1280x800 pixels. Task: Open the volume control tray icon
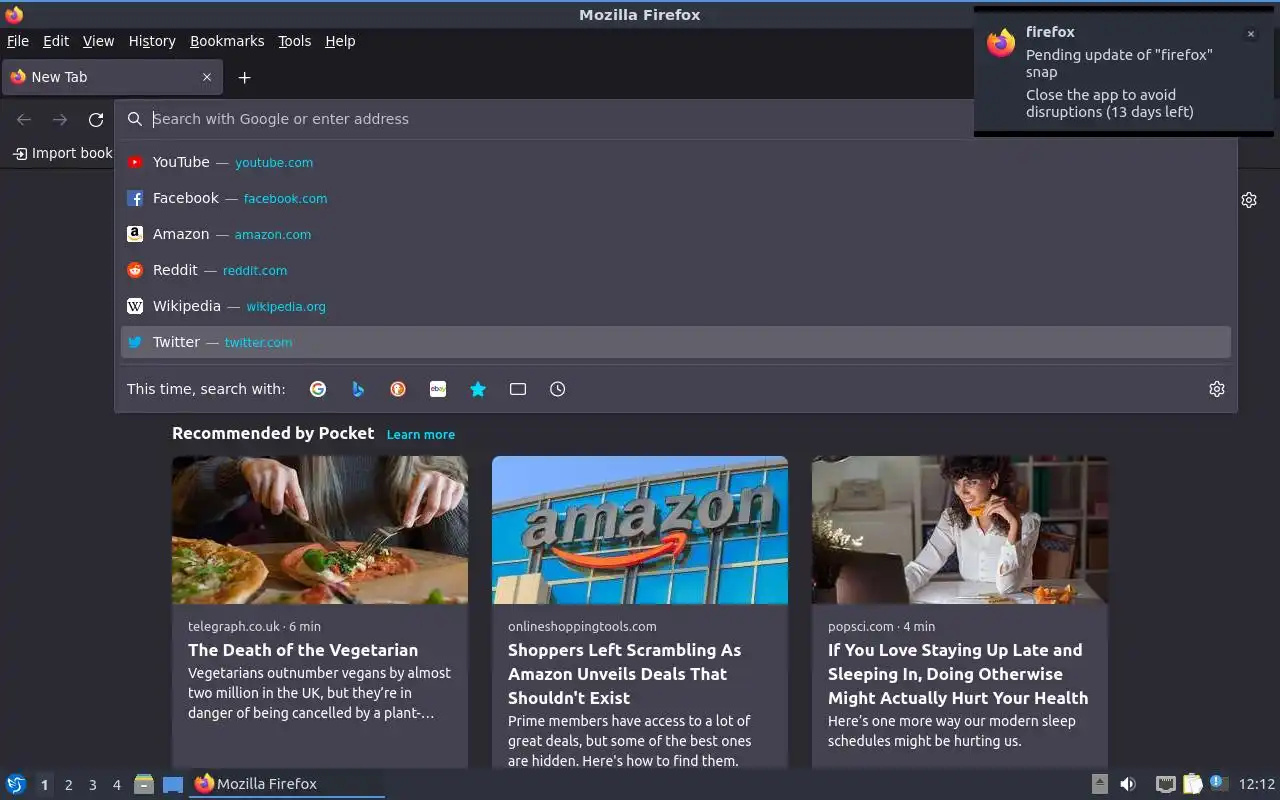coord(1128,784)
